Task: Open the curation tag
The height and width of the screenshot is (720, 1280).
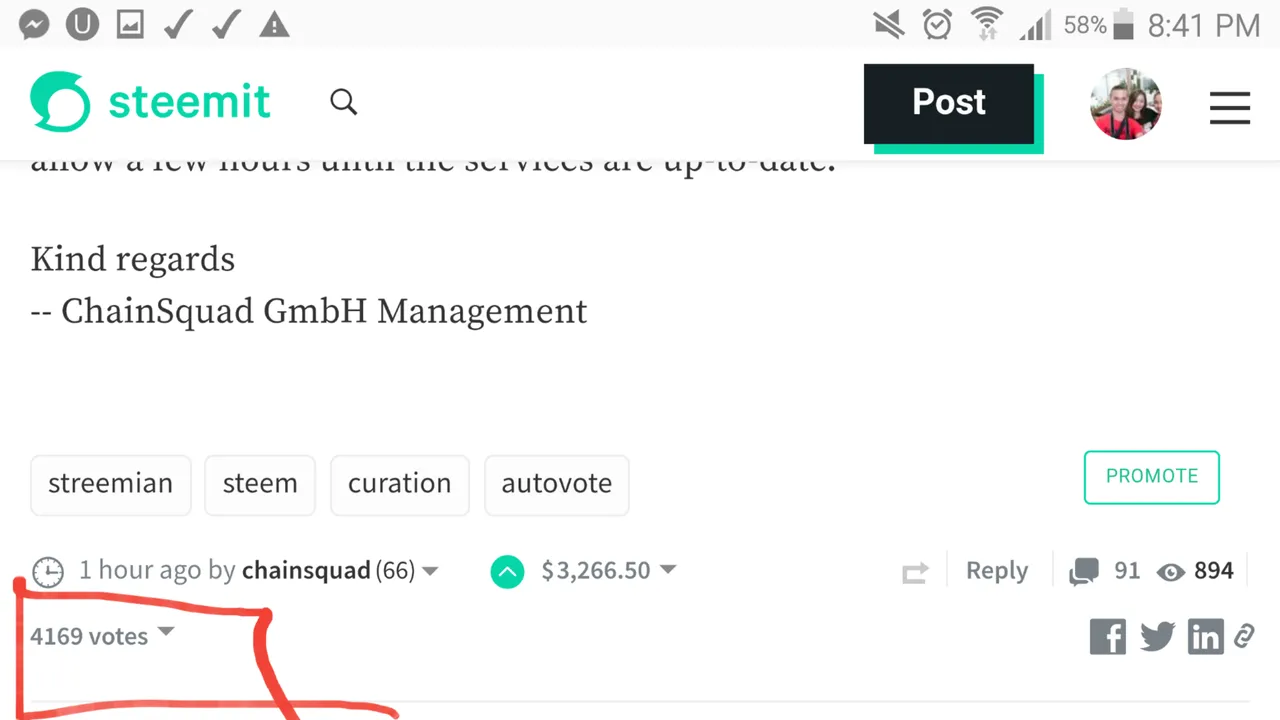Action: [400, 485]
